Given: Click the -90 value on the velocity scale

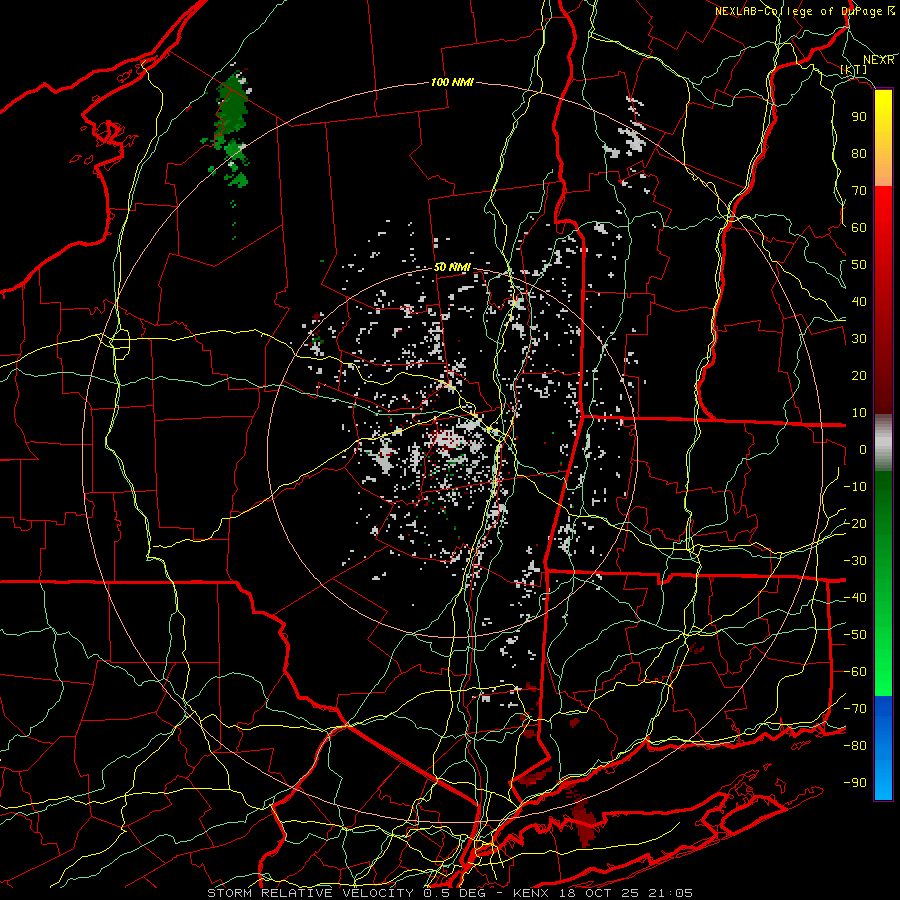Looking at the screenshot, I should pyautogui.click(x=855, y=783).
